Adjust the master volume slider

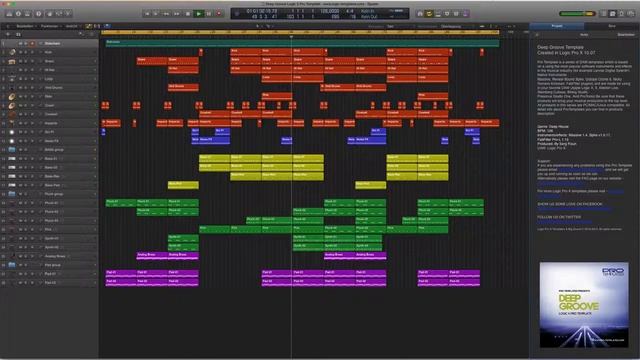click(577, 14)
